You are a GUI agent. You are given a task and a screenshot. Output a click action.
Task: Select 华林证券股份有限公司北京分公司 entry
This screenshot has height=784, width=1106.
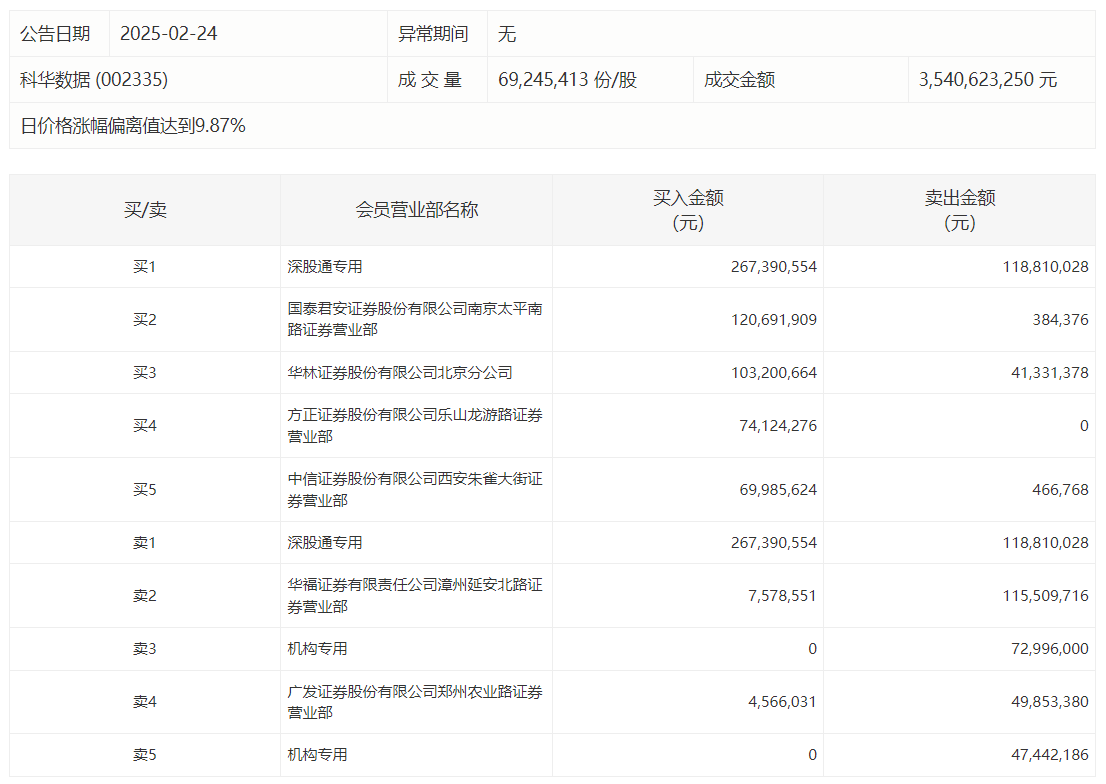(400, 373)
